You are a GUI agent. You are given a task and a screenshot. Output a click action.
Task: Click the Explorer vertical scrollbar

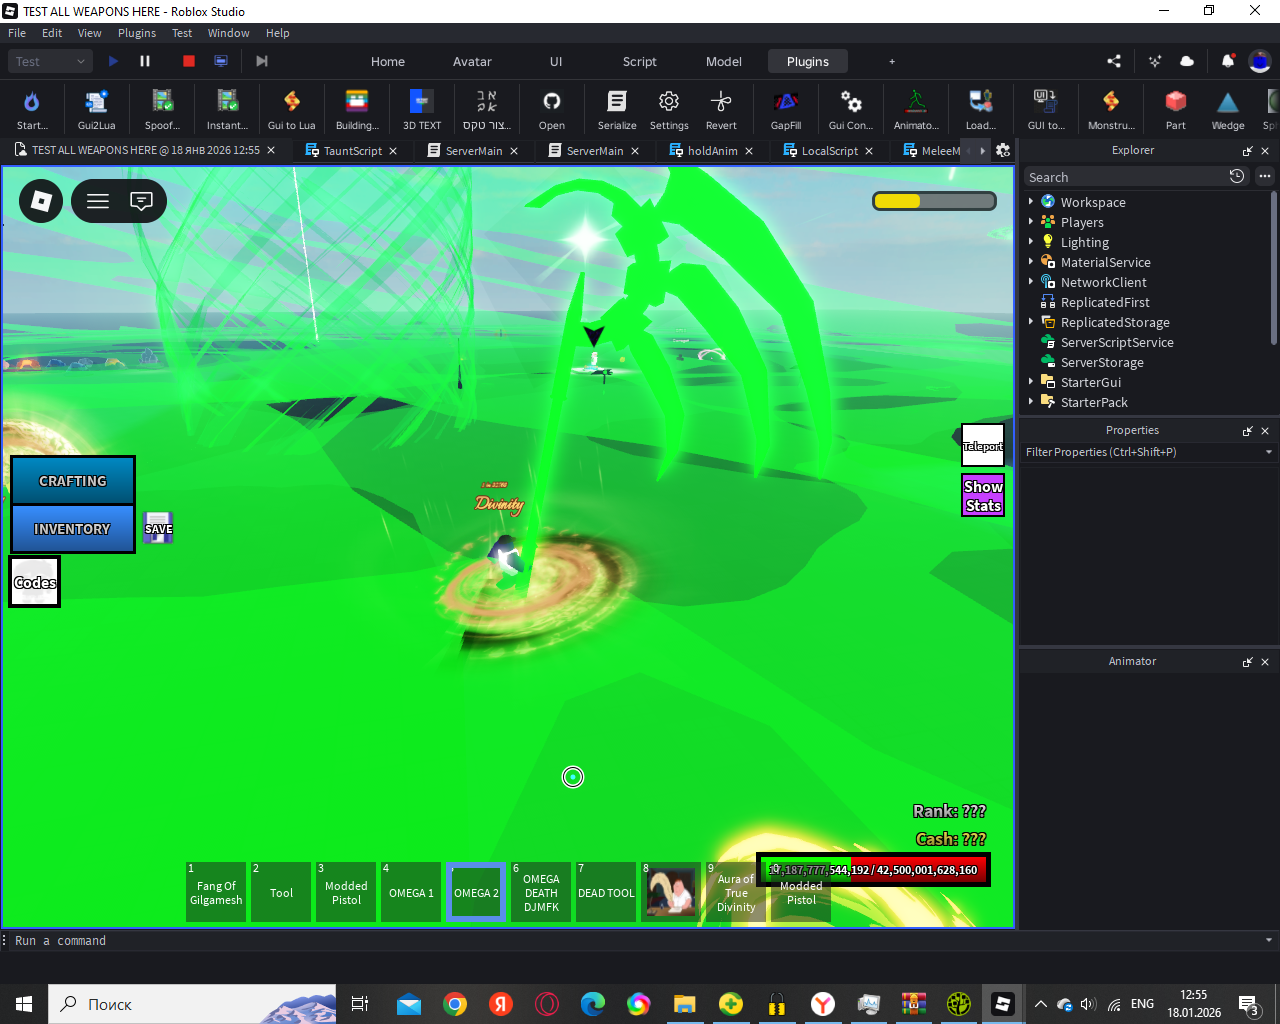(x=1274, y=268)
